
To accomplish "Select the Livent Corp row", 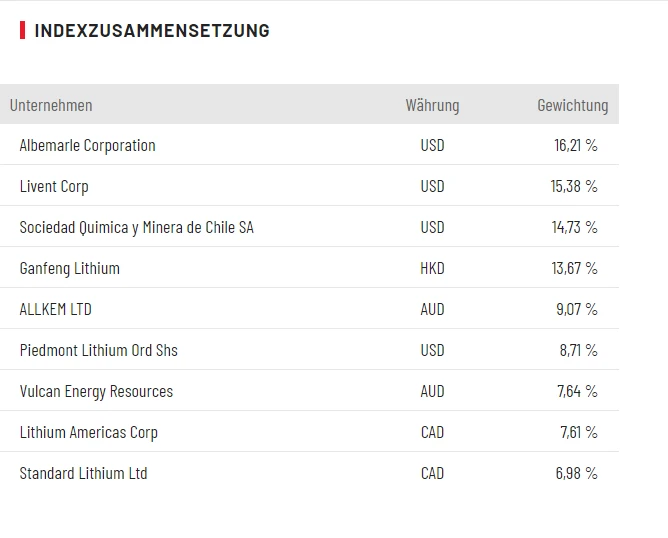I will click(54, 186).
